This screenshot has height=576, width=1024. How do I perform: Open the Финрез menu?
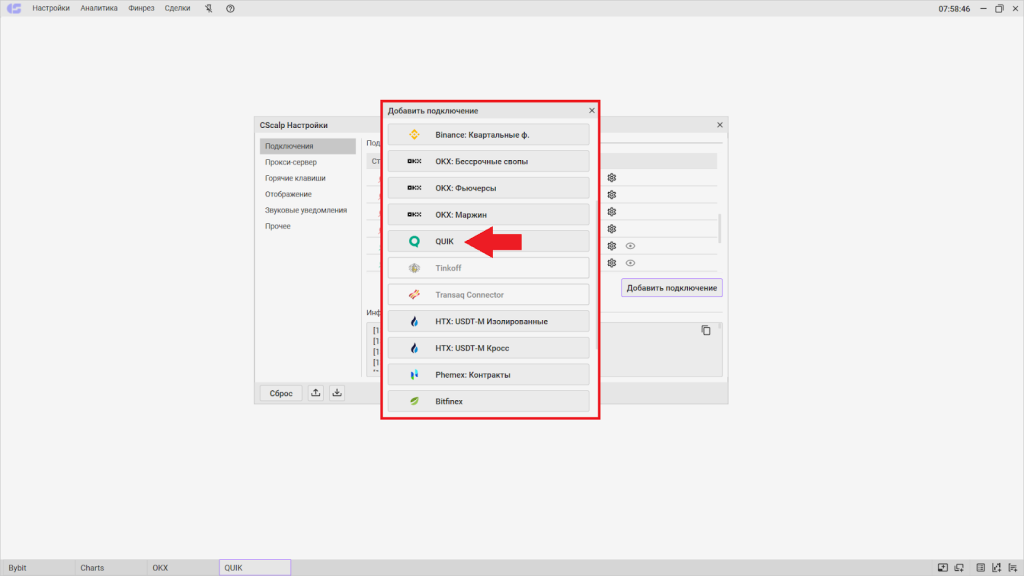141,8
